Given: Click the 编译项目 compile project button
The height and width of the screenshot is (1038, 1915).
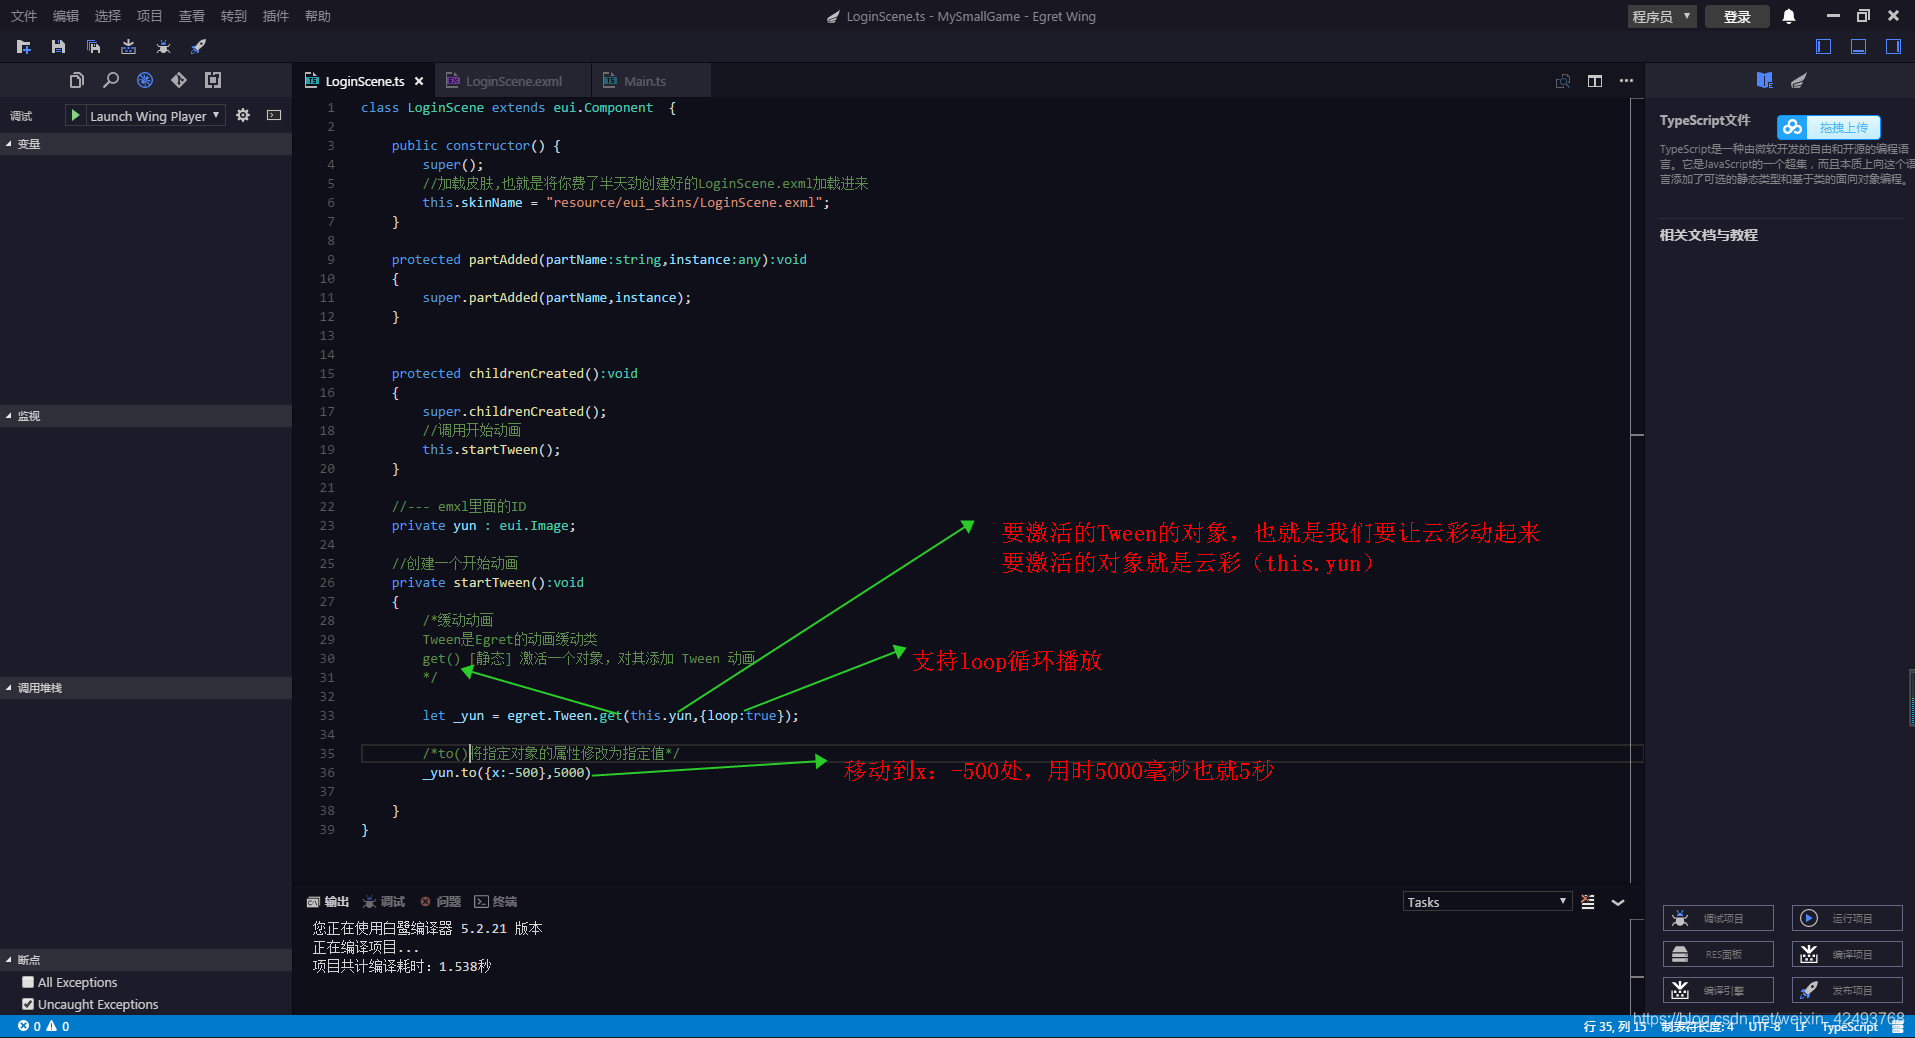Looking at the screenshot, I should point(1847,954).
